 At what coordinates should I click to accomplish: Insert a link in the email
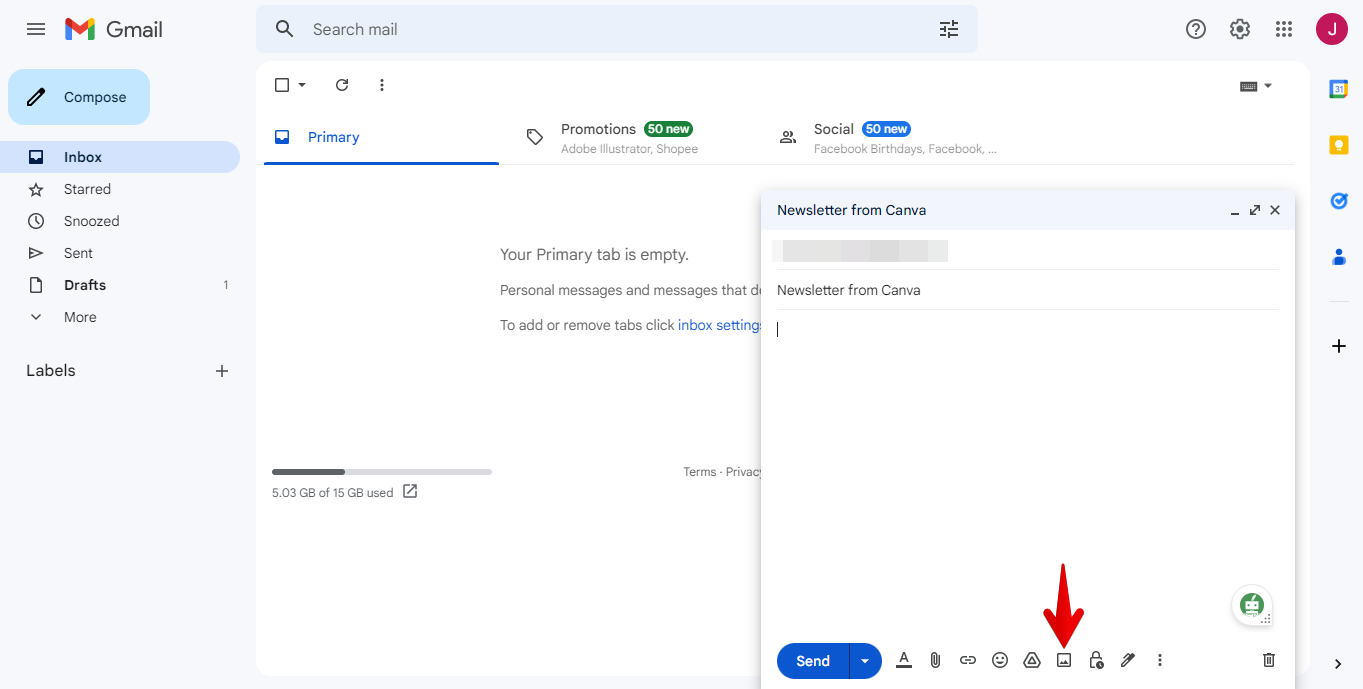click(967, 660)
